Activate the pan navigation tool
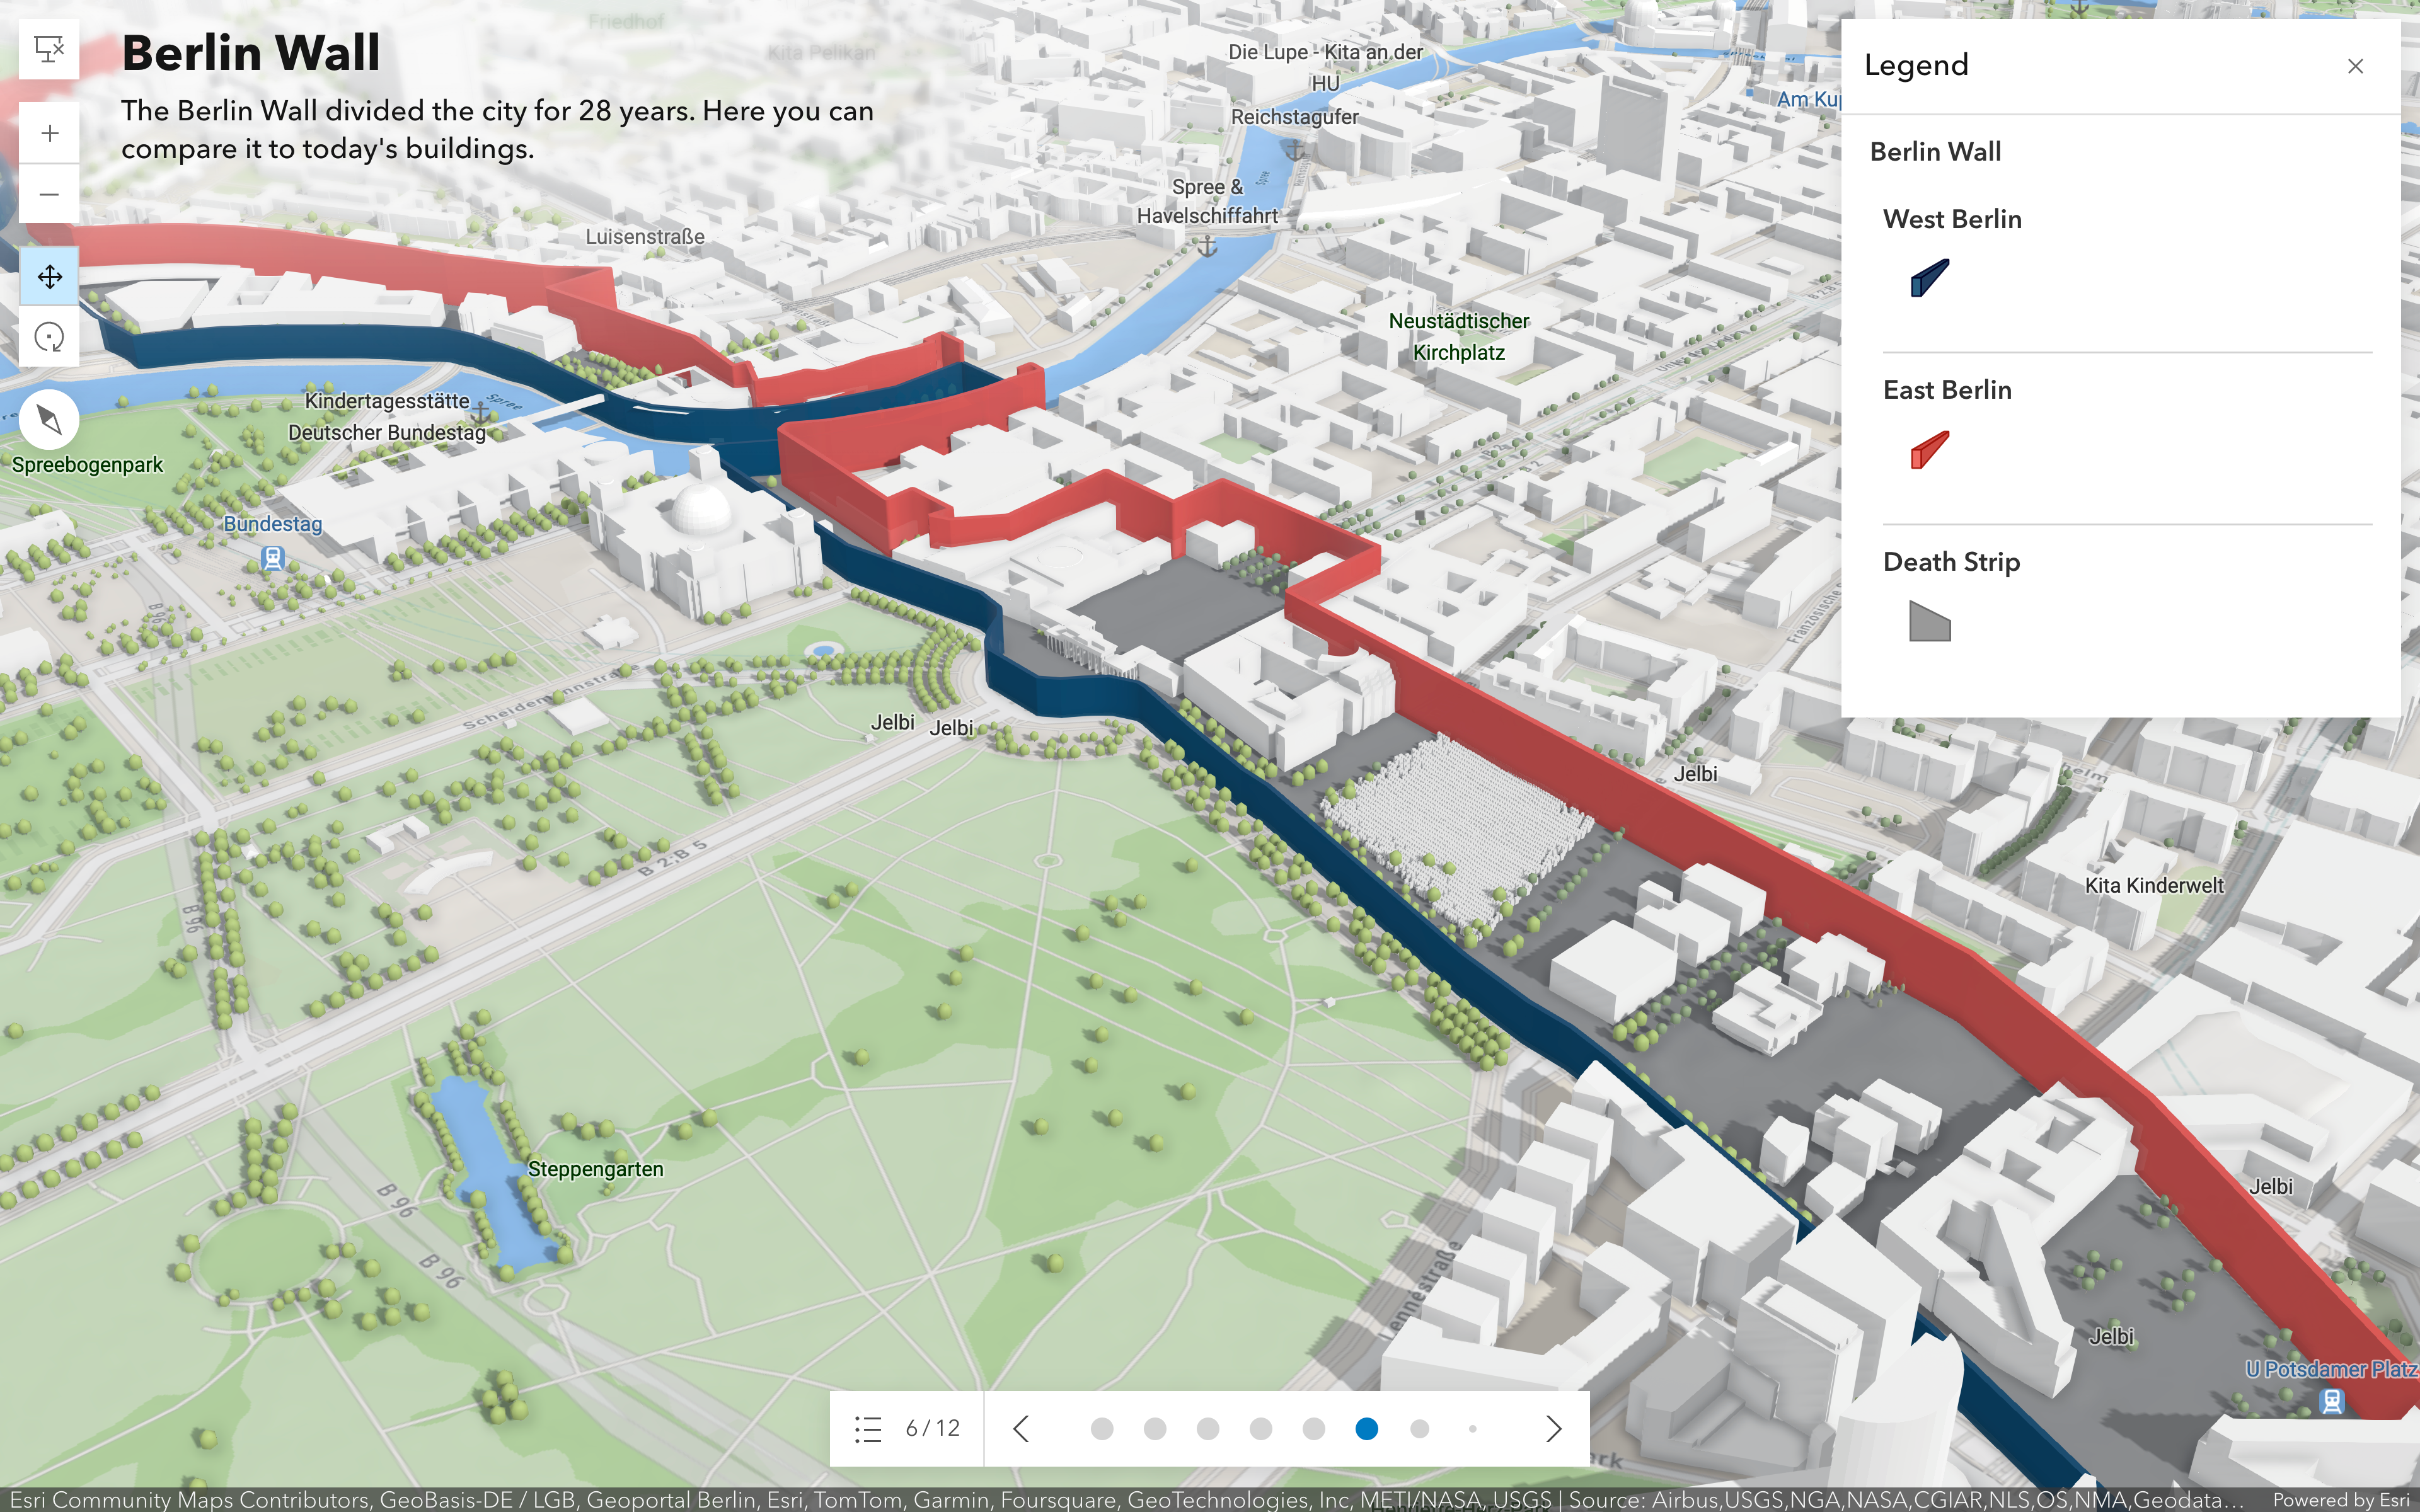 point(49,277)
